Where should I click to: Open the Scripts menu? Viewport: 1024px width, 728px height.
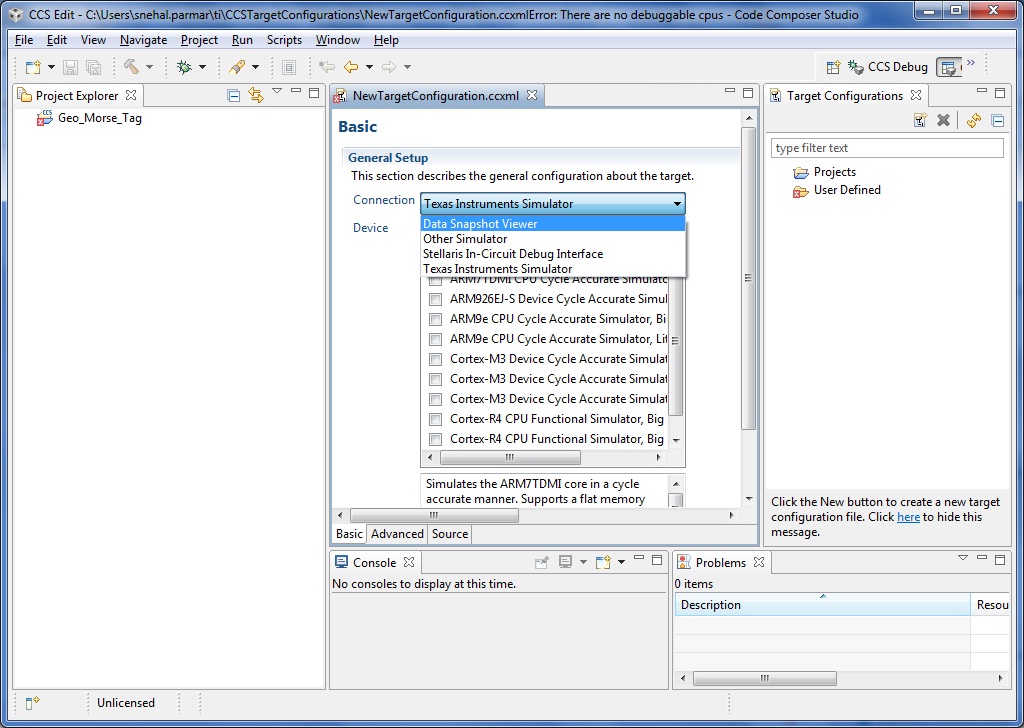point(284,40)
